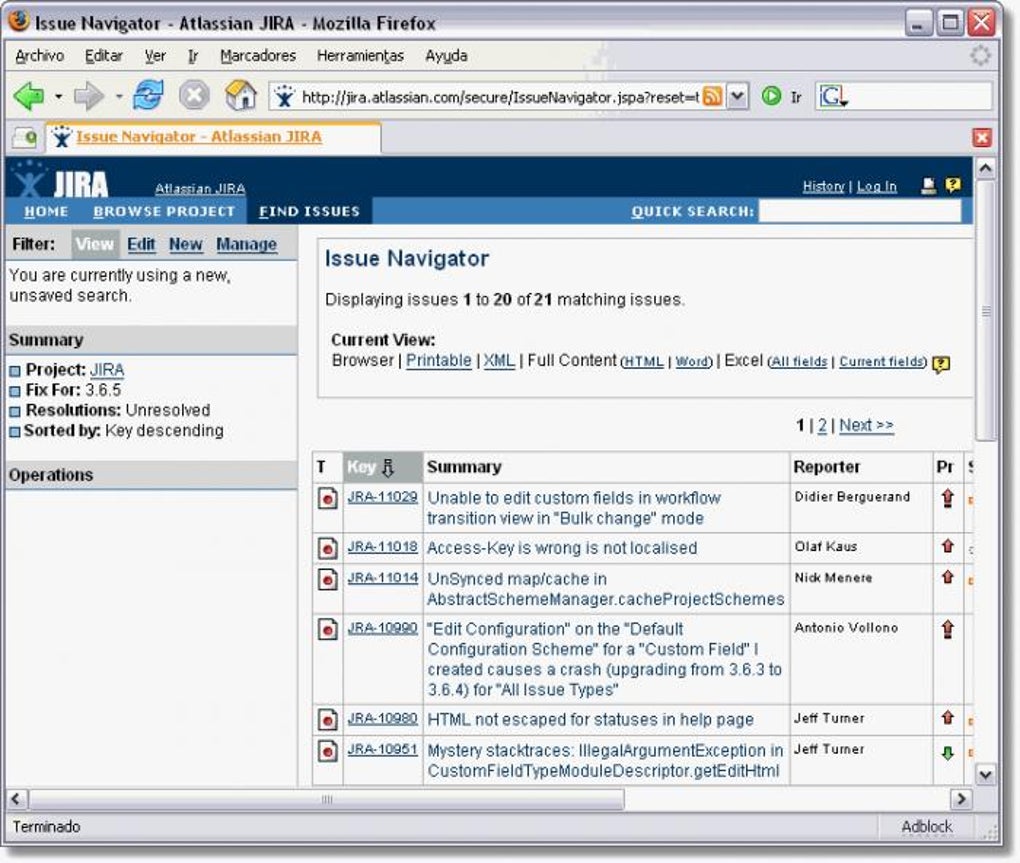Click the green Go button icon

pyautogui.click(x=772, y=96)
